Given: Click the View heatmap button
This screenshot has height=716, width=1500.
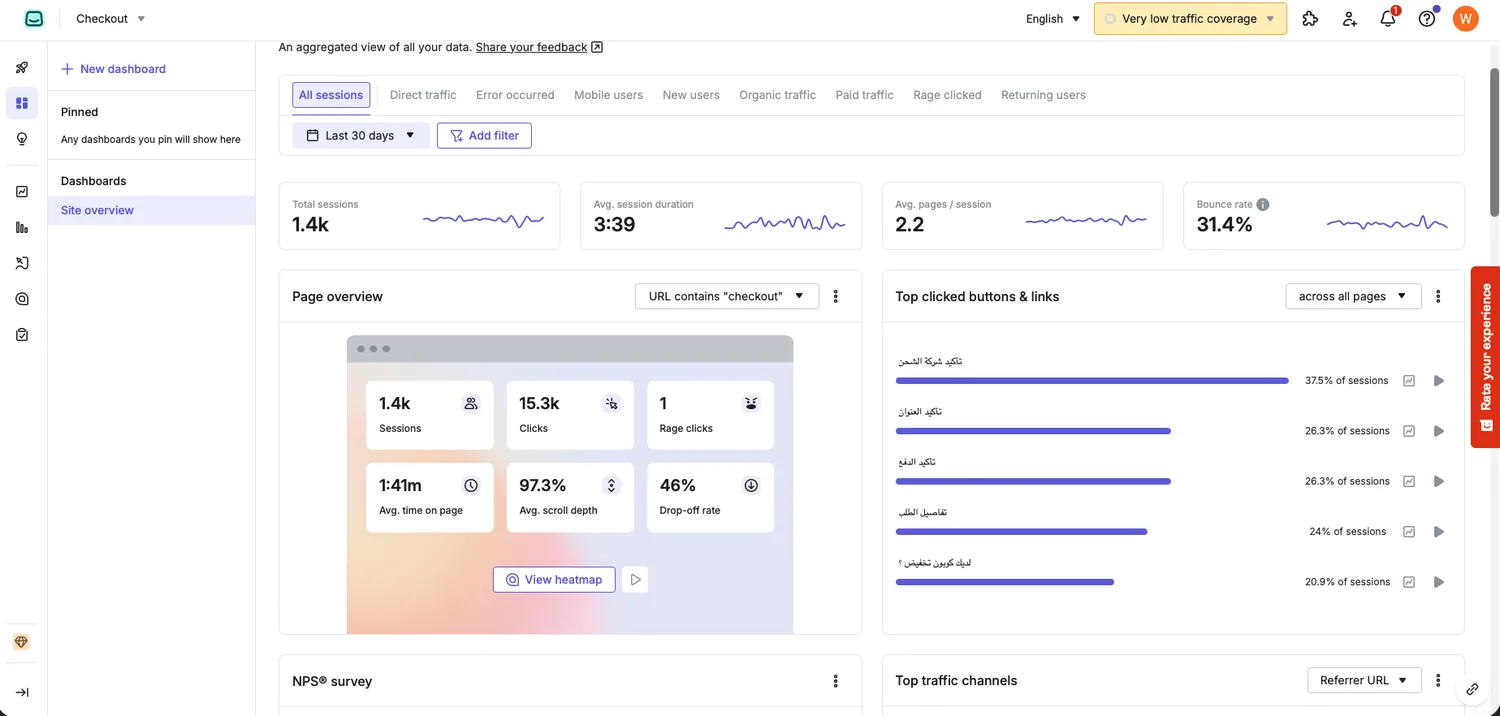Looking at the screenshot, I should 554,579.
